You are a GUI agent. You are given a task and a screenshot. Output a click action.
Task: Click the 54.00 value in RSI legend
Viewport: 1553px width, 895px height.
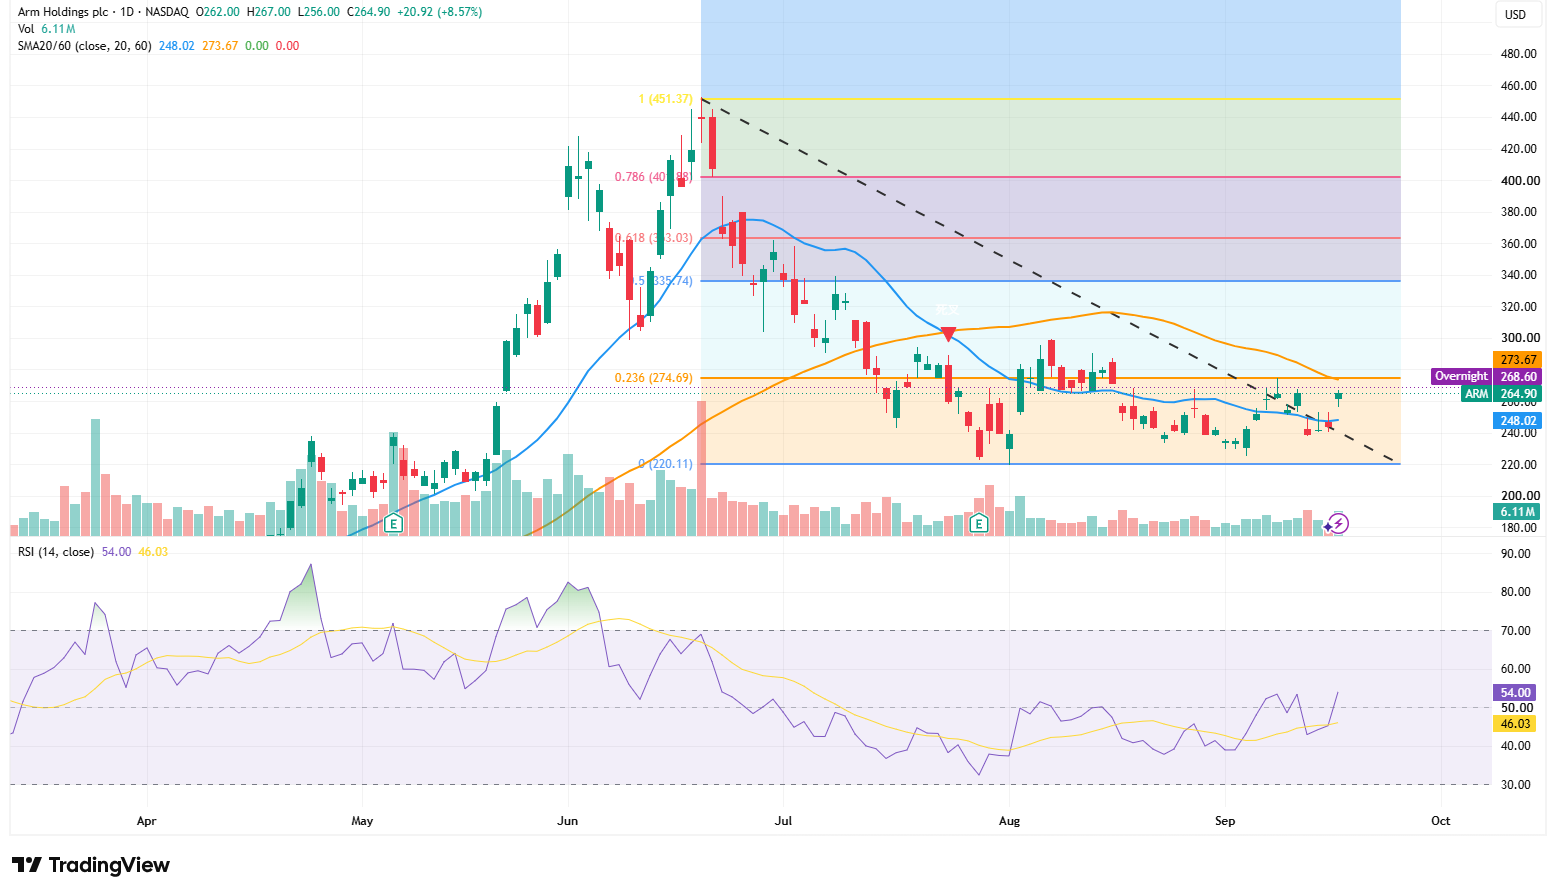coord(116,552)
